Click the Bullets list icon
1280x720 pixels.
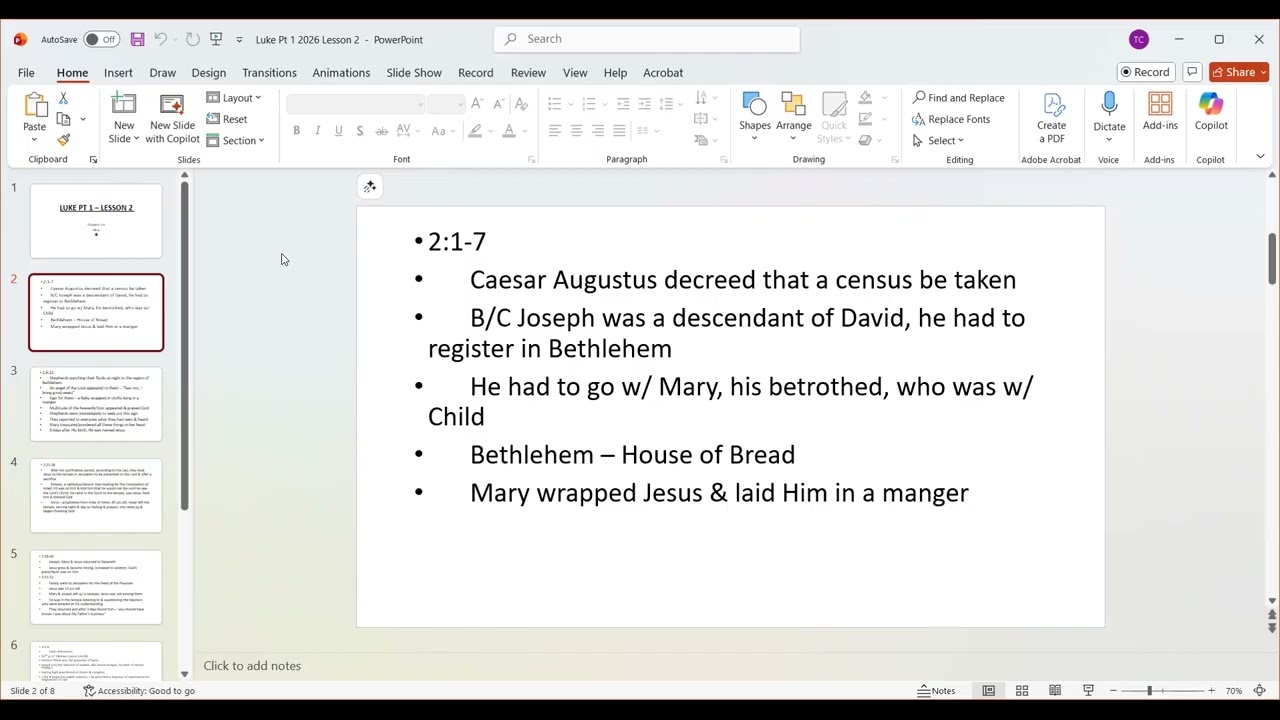[555, 103]
